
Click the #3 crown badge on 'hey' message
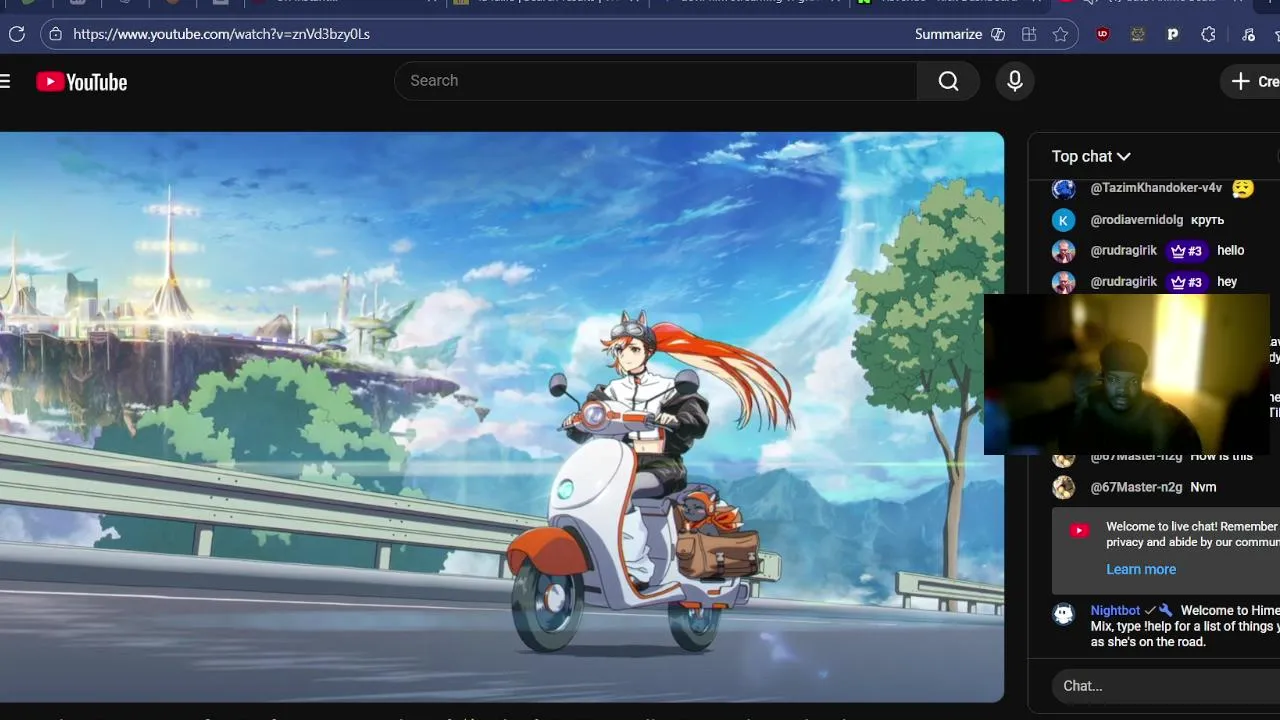tap(1186, 282)
